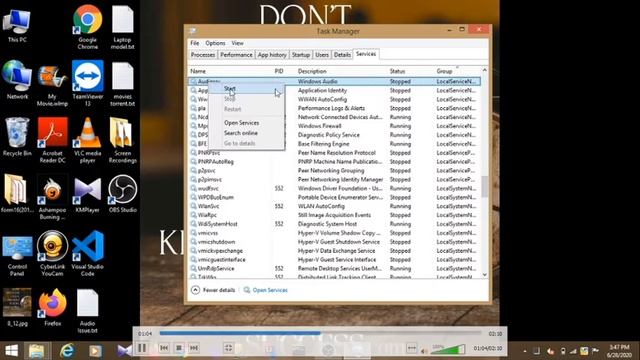Select the Laptop model.txt file icon
The image size is (640, 360).
[122, 27]
